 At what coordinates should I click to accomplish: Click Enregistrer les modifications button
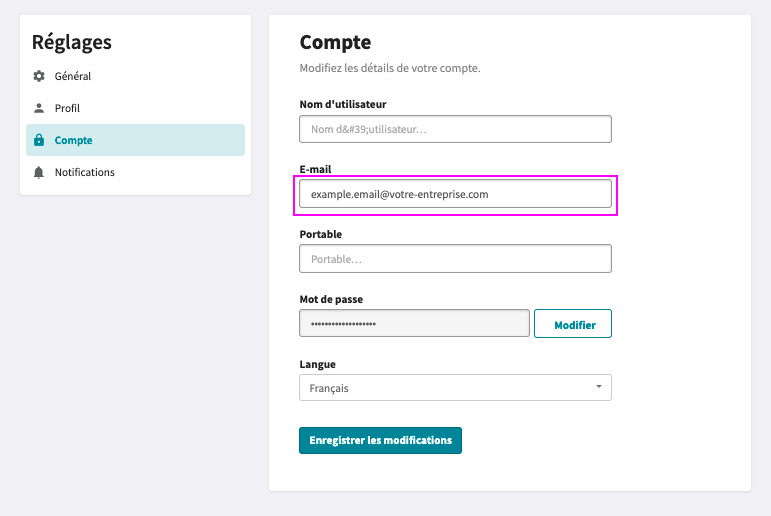click(x=381, y=440)
